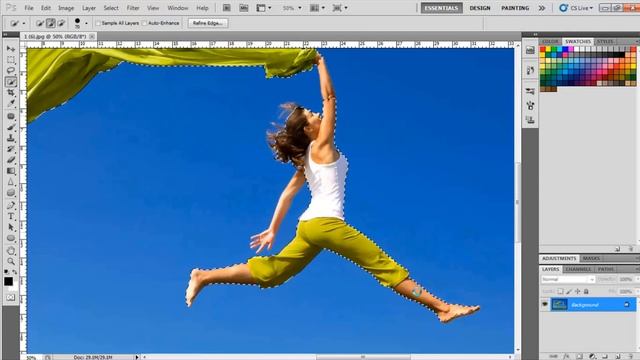Switch to Painting workspace
640x360 pixels.
click(515, 8)
